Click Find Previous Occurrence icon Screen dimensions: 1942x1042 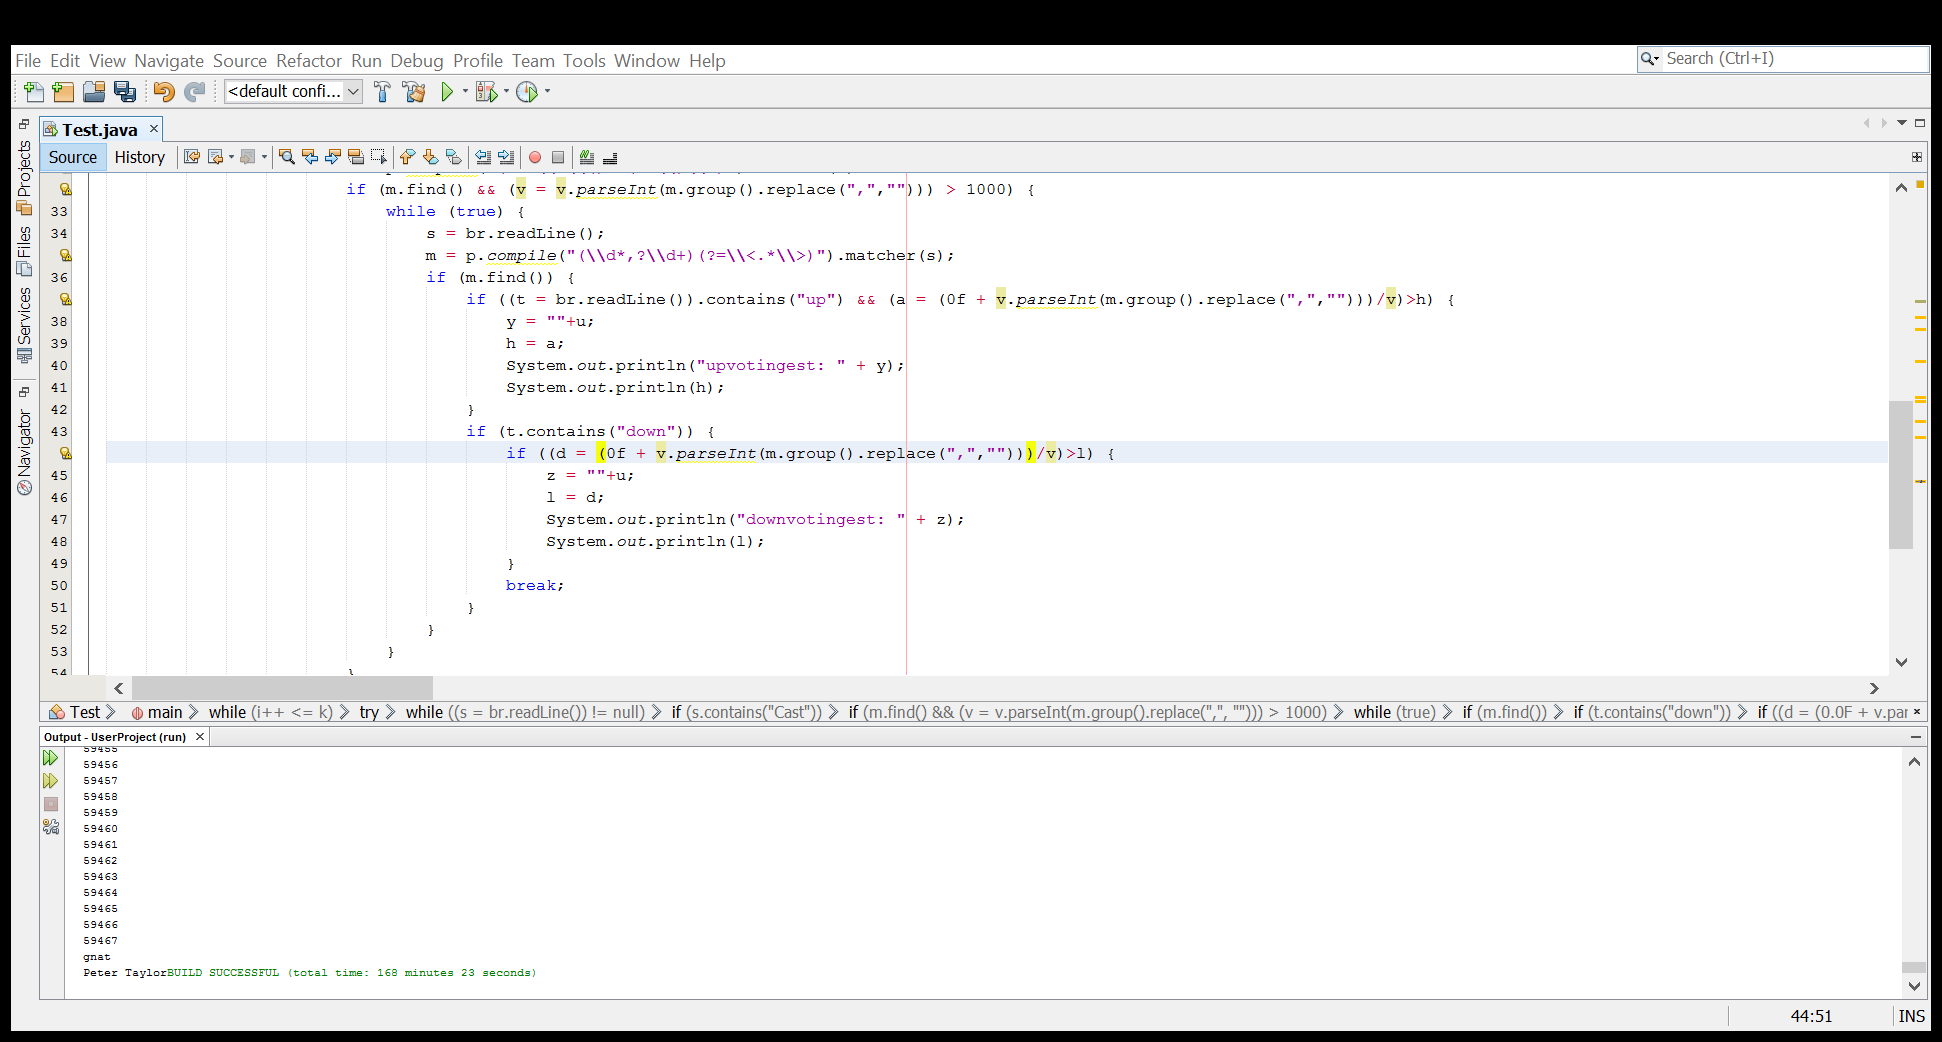click(x=310, y=157)
